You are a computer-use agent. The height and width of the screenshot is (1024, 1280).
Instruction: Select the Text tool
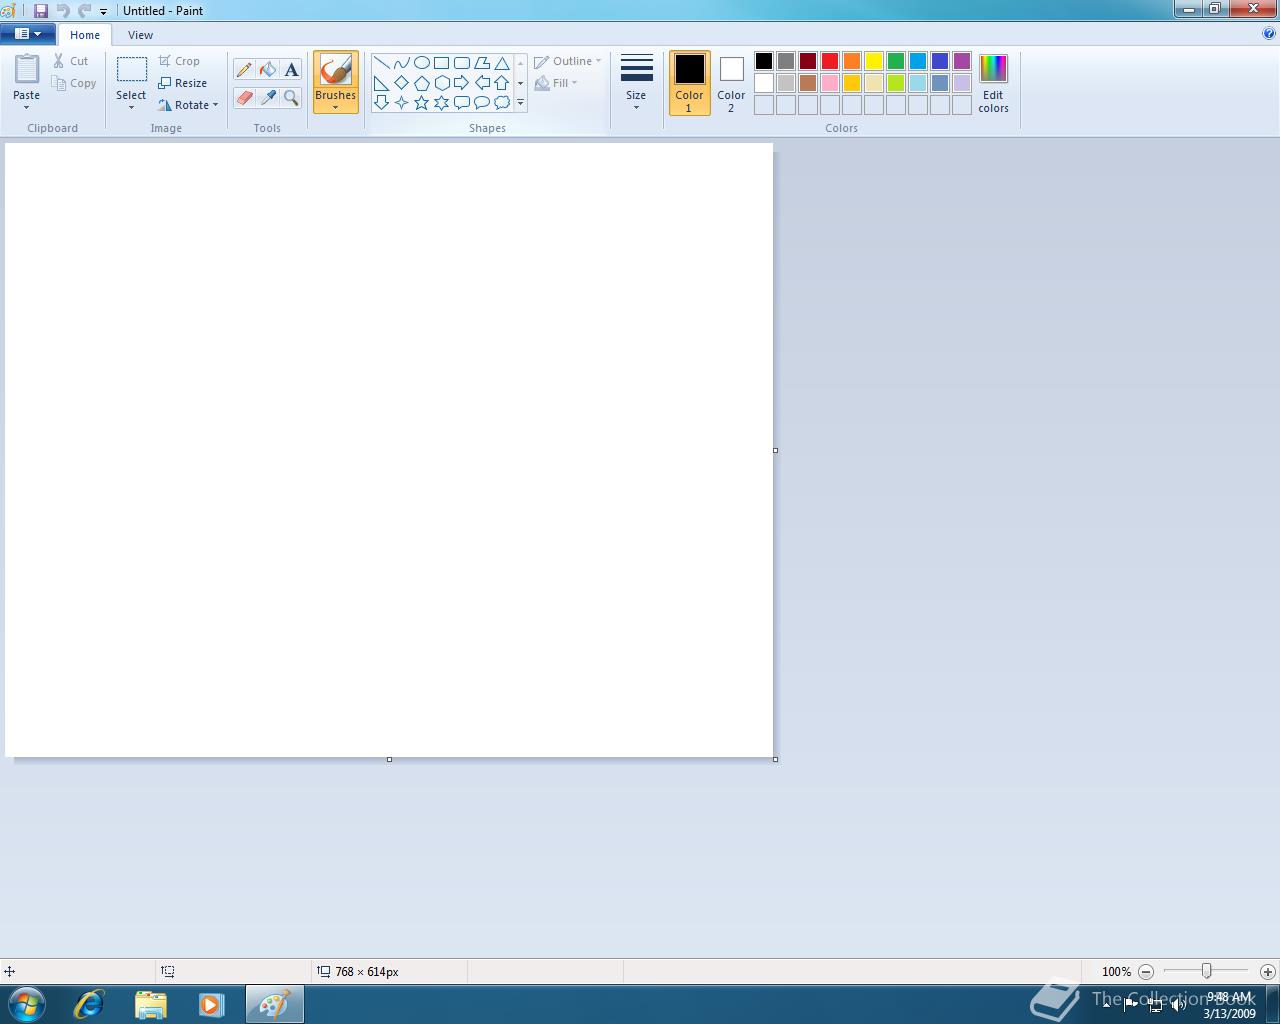[x=291, y=70]
